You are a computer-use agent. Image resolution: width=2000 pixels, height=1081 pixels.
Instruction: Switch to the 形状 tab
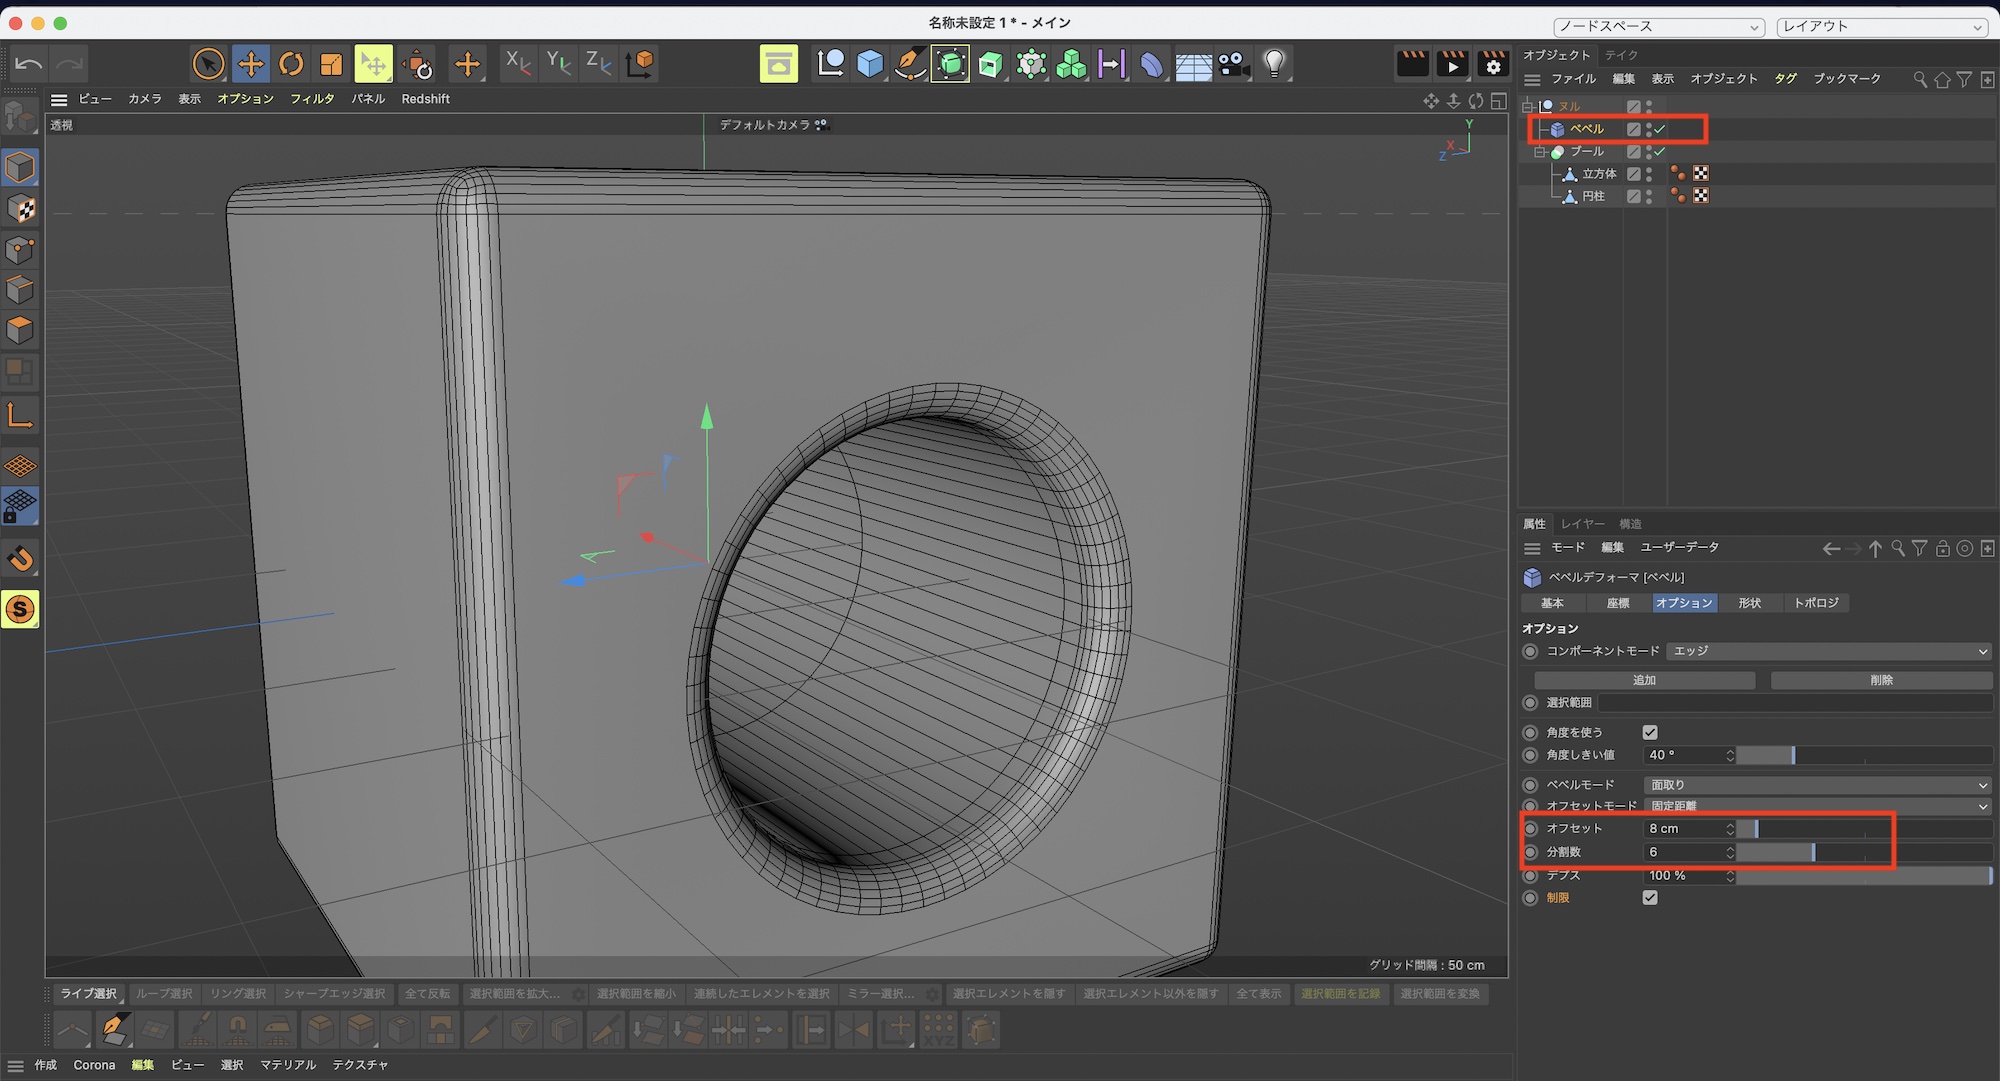pos(1749,603)
